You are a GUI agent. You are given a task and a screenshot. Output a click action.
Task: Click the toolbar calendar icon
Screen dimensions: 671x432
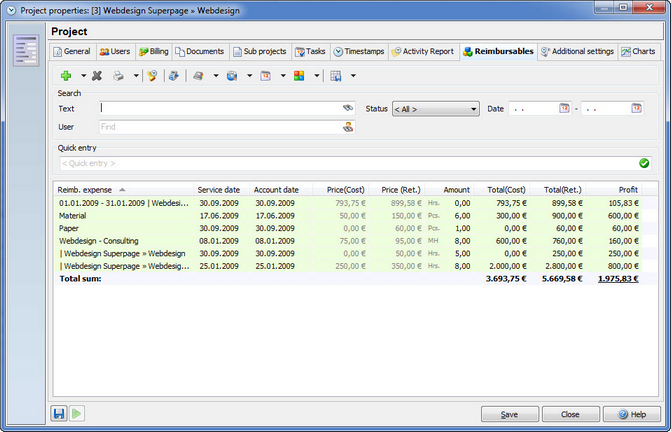(x=266, y=76)
